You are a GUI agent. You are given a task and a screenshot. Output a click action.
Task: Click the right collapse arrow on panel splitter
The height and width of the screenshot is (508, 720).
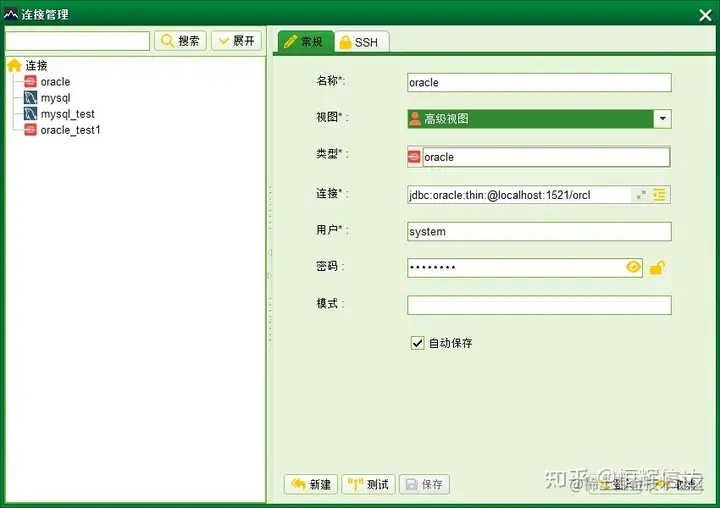pyautogui.click(x=270, y=276)
